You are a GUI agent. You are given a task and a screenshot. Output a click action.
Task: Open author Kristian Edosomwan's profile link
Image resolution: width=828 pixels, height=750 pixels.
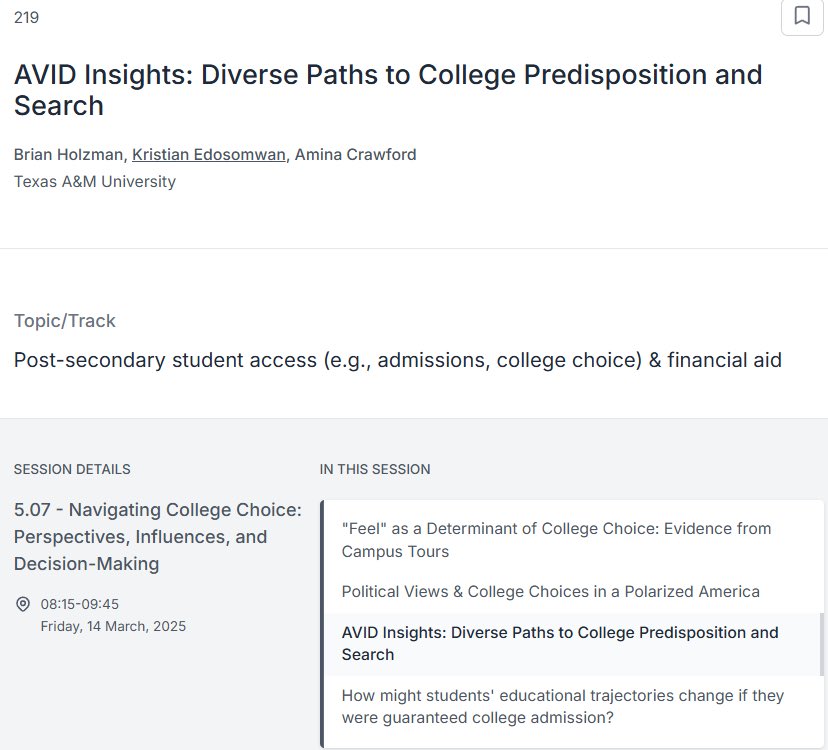coord(209,155)
